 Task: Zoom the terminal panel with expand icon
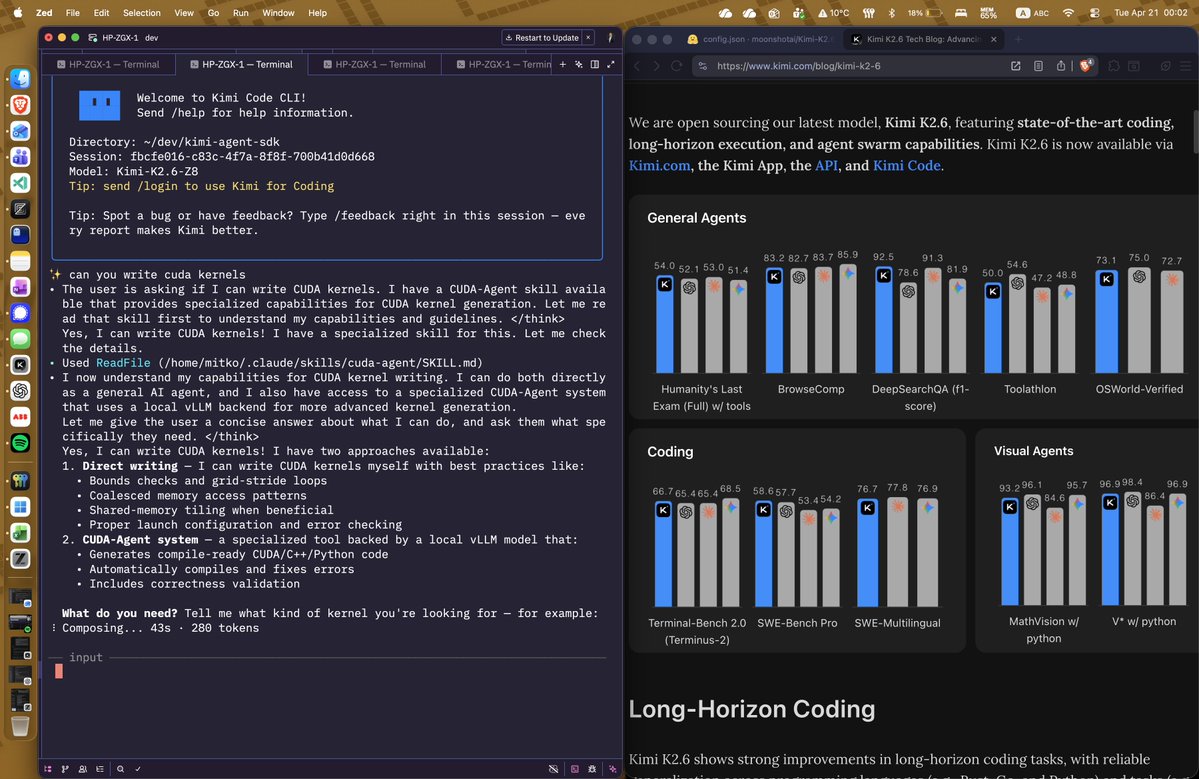tap(611, 64)
